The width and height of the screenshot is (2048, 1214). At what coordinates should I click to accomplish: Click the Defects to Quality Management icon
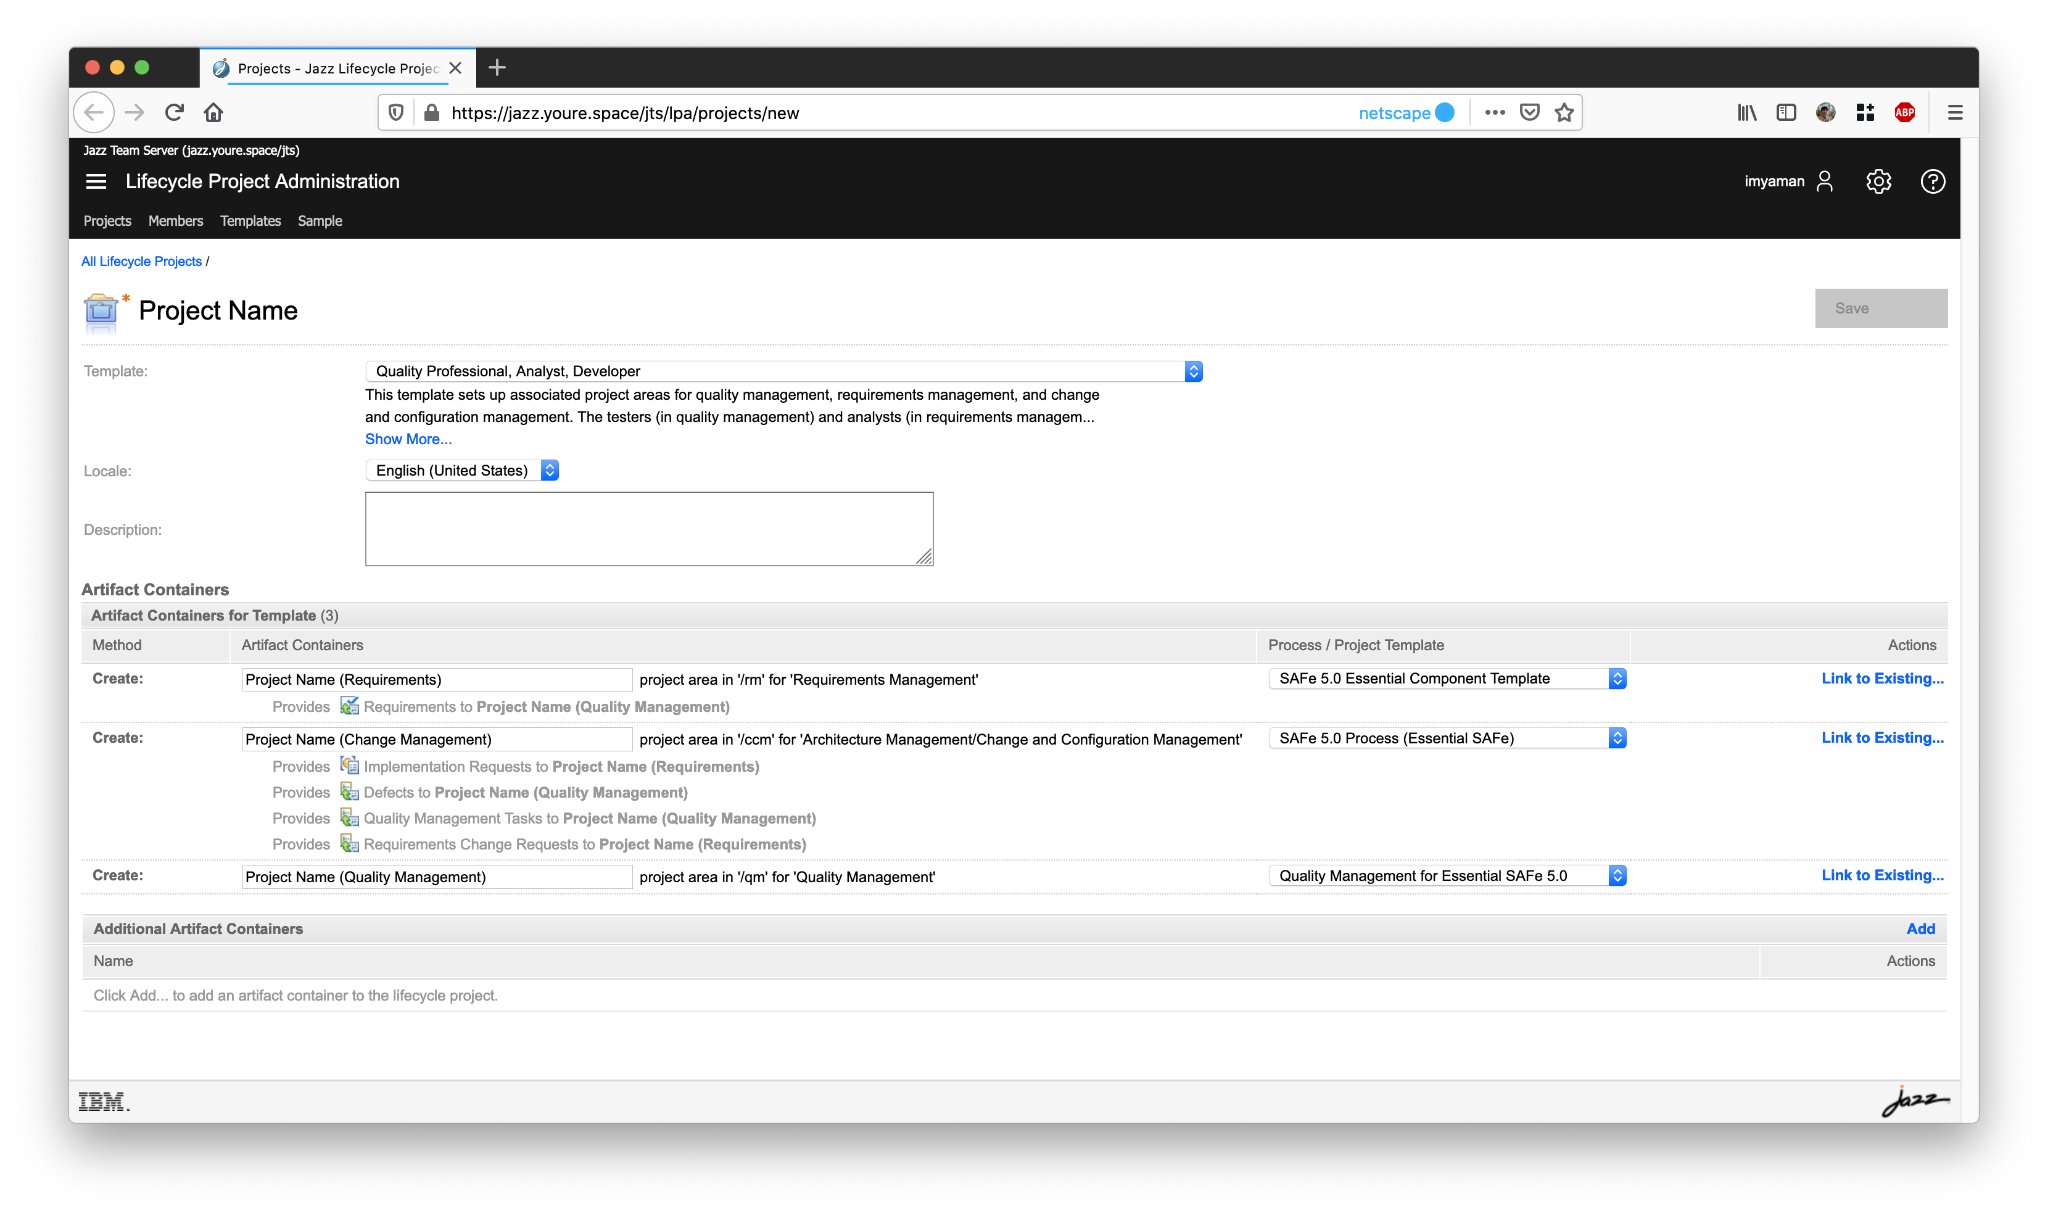349,792
